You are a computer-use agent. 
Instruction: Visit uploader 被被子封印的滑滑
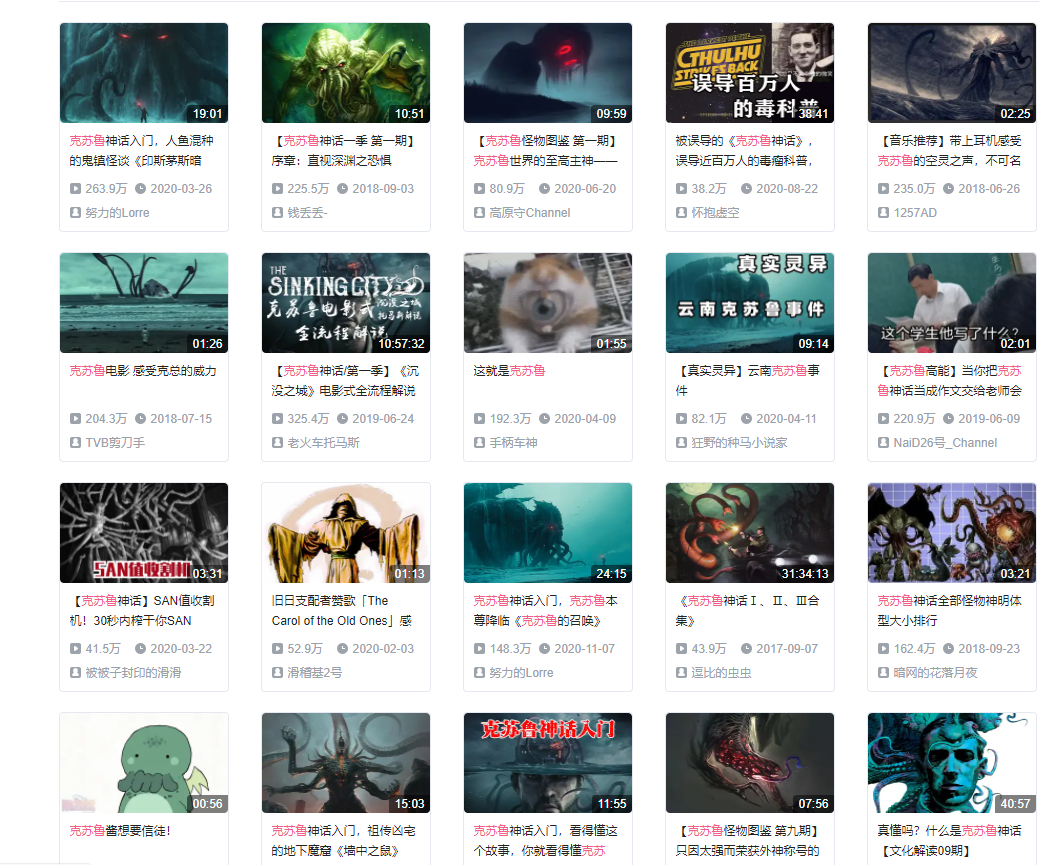click(133, 672)
